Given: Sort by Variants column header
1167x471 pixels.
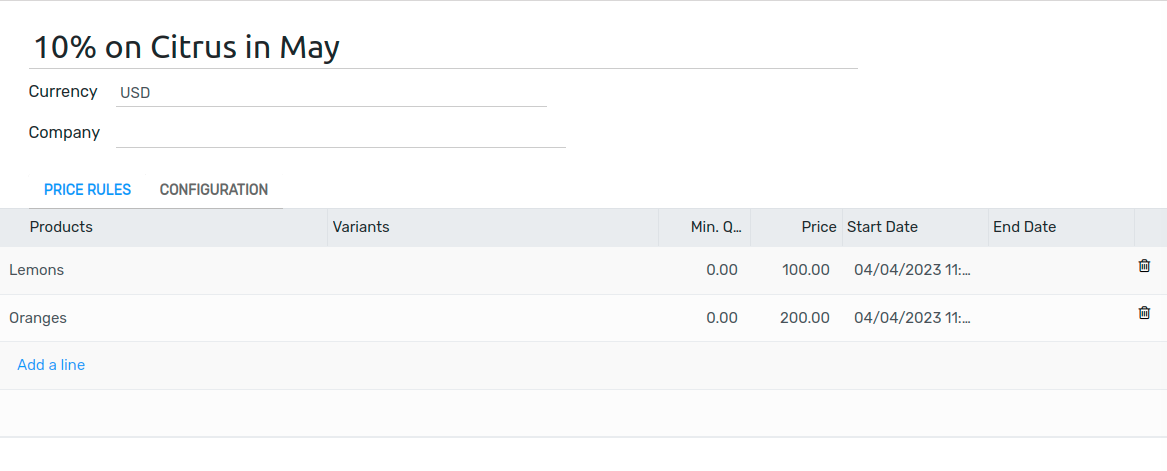Looking at the screenshot, I should 493,227.
